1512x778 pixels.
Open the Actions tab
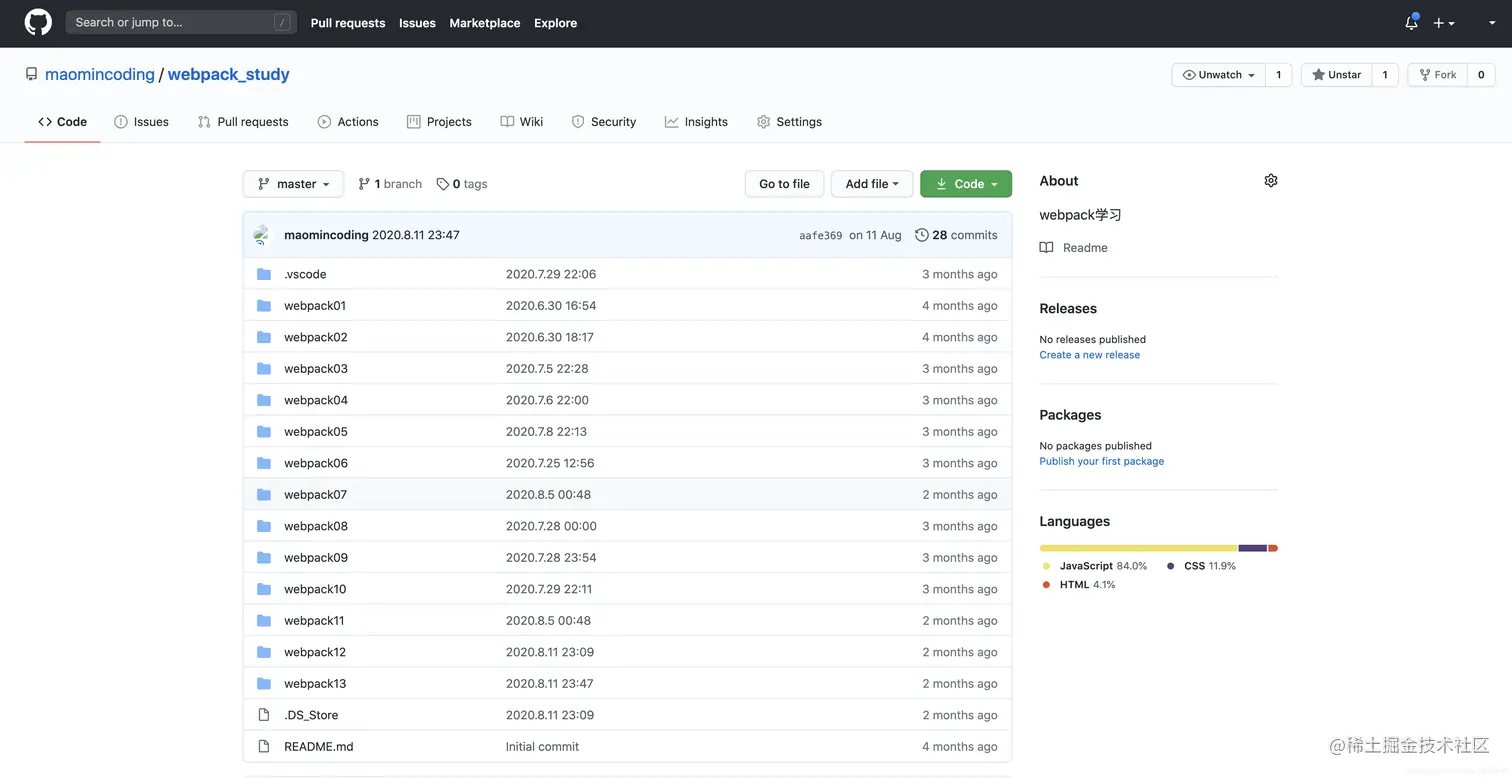[x=348, y=122]
